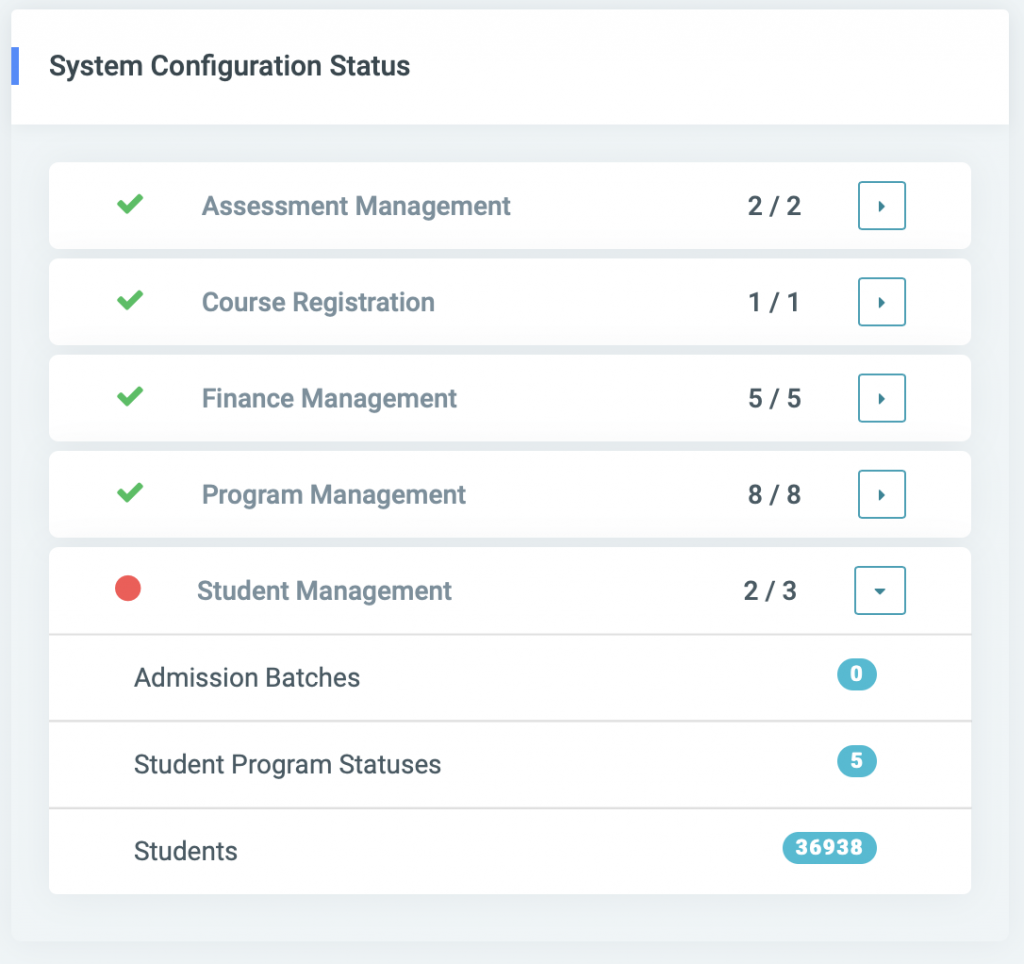This screenshot has width=1024, height=964.
Task: Click the green checkmark beside Program Management
Action: click(x=129, y=493)
